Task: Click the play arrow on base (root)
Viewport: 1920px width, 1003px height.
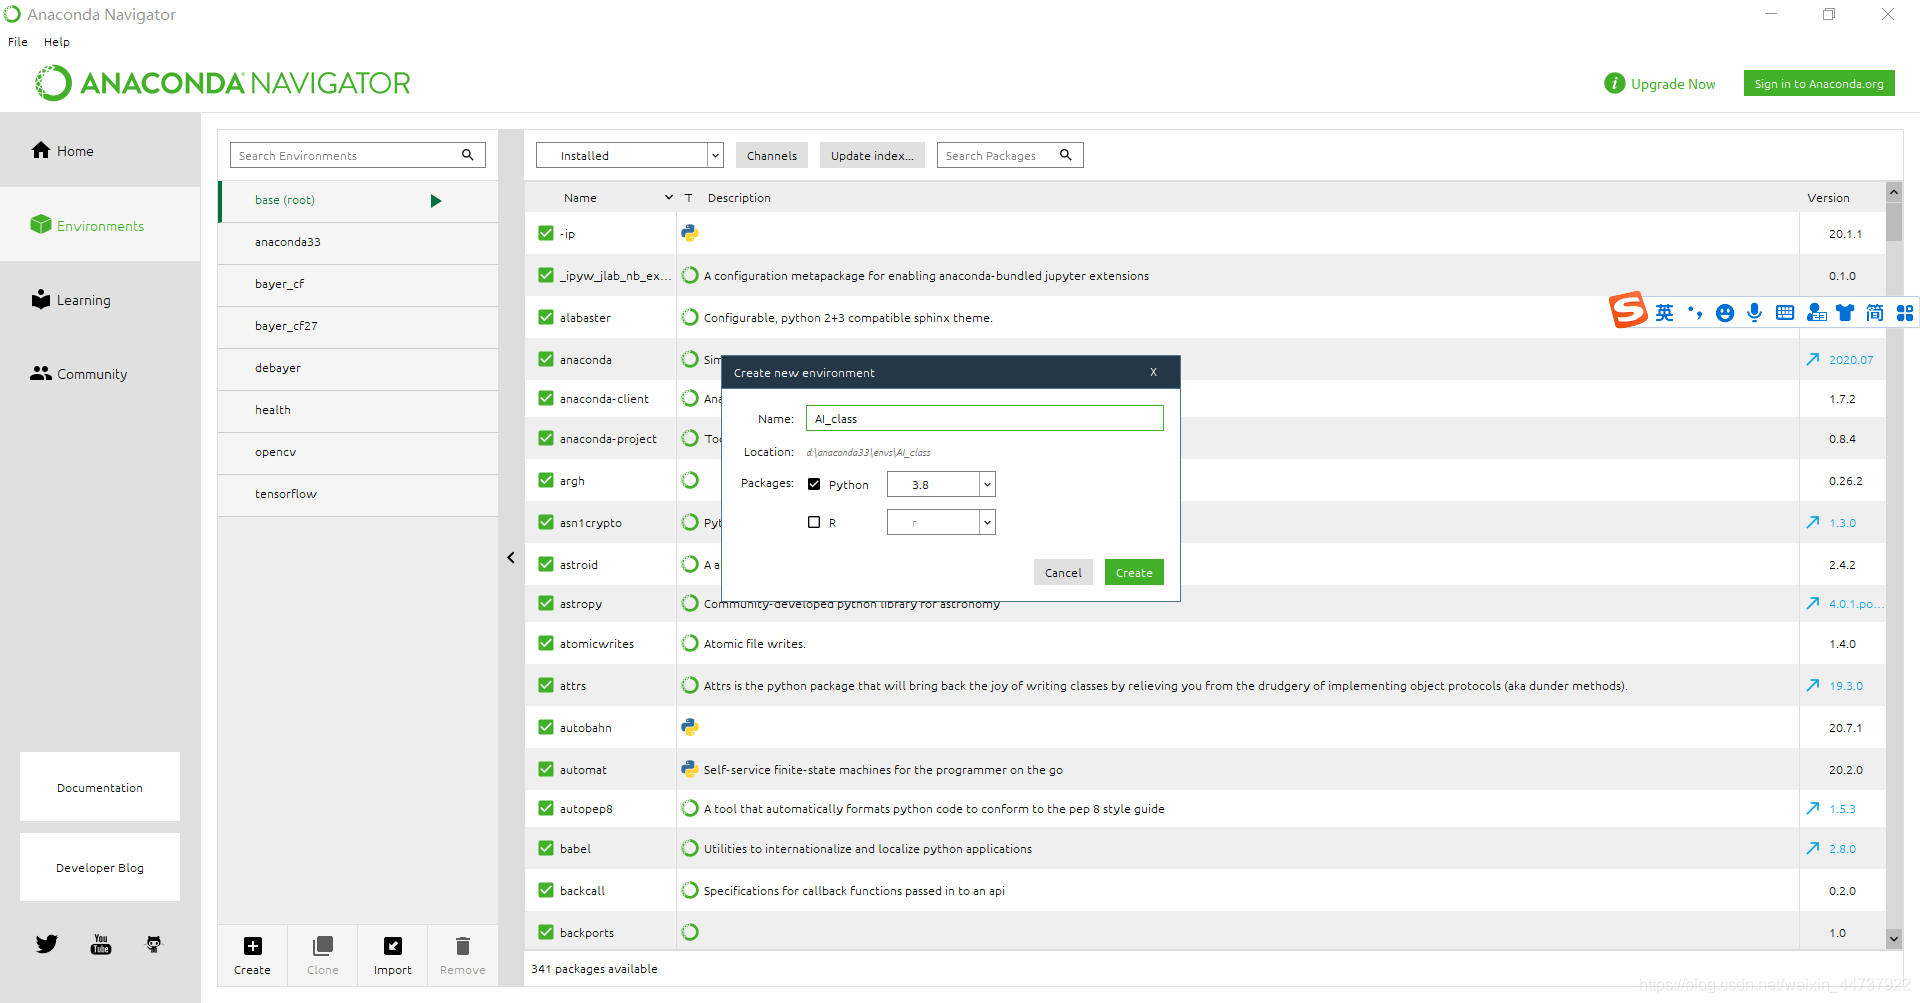Action: click(x=436, y=201)
